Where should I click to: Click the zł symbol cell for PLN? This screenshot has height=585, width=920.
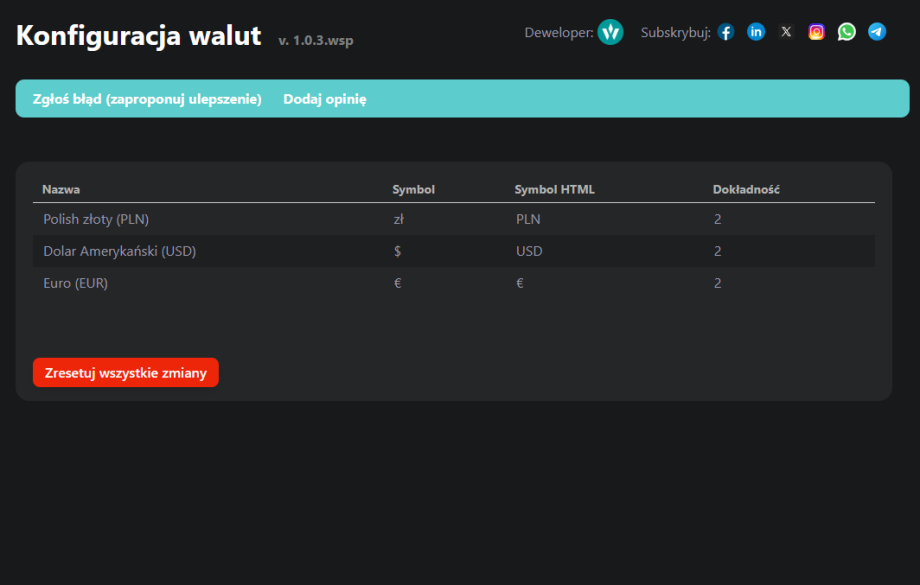(x=397, y=219)
